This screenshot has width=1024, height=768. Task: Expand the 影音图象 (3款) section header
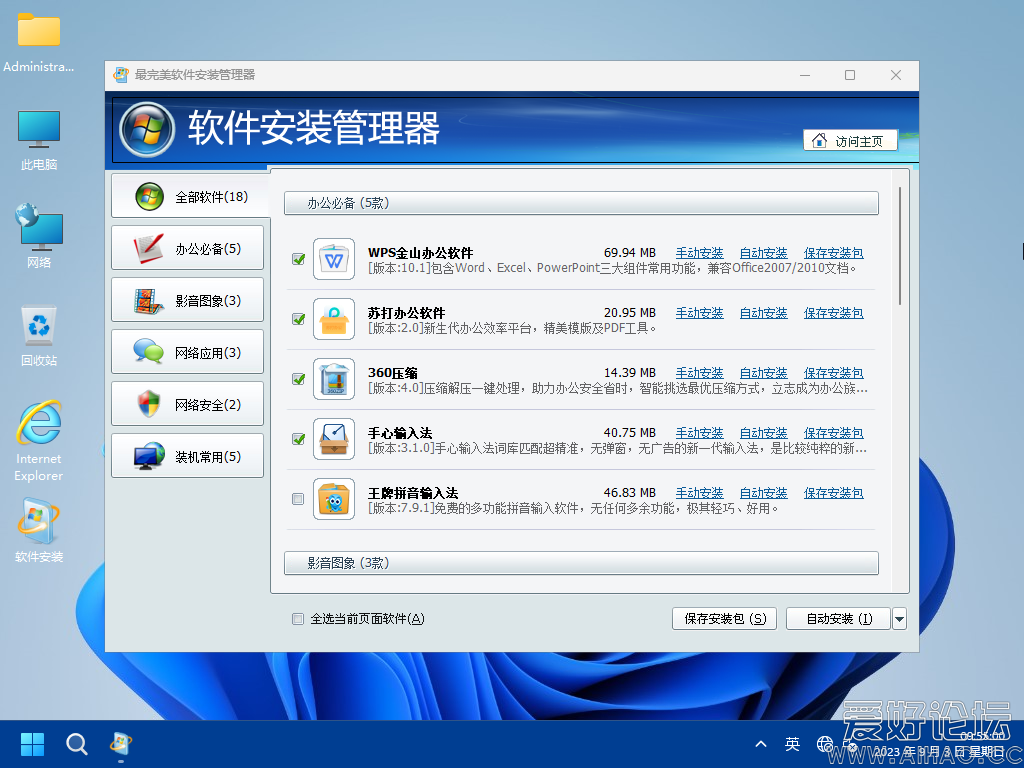point(580,563)
